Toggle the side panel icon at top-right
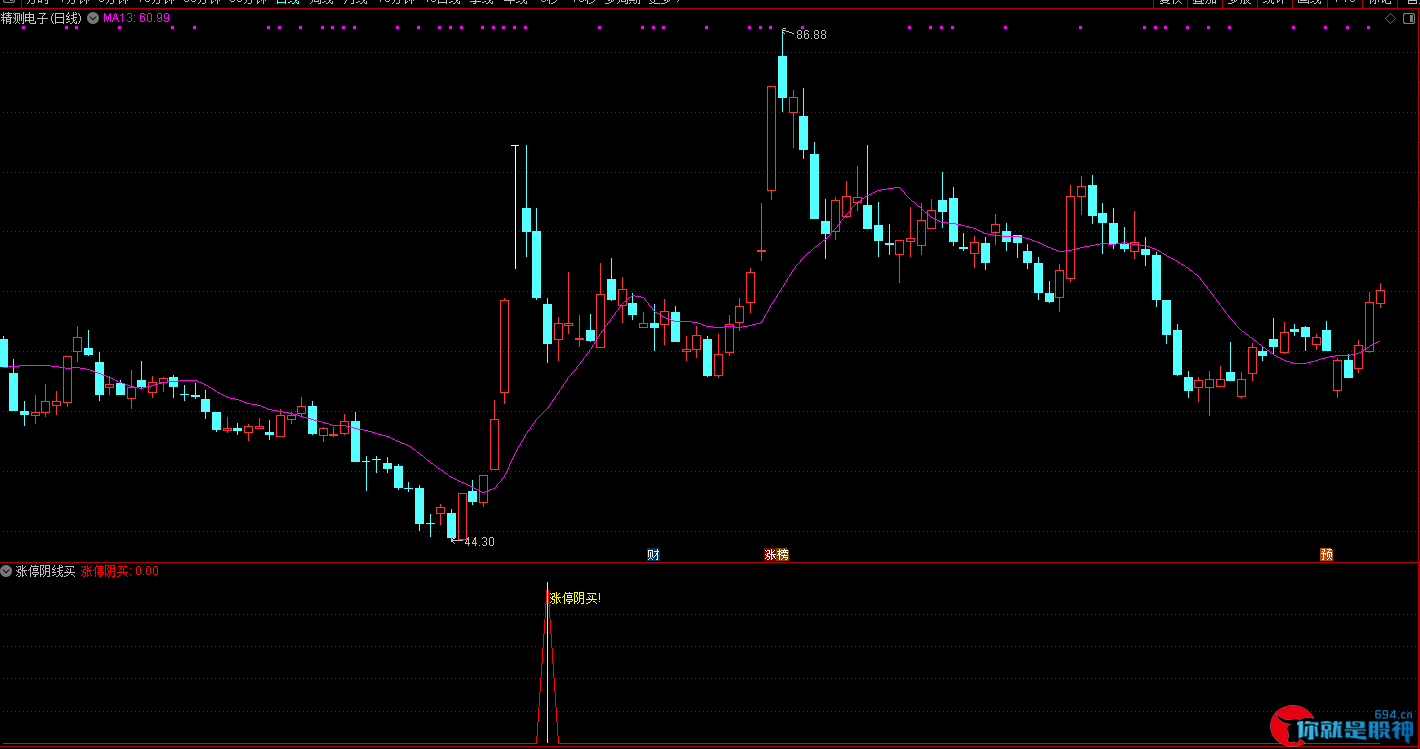The height and width of the screenshot is (749, 1420). click(1408, 18)
